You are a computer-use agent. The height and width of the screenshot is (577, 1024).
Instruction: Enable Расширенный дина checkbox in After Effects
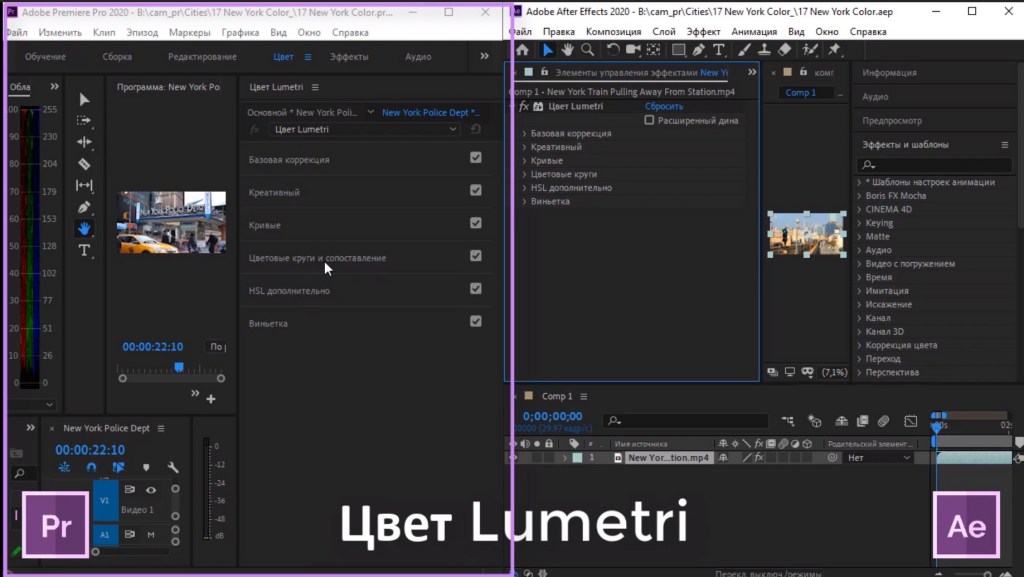(x=649, y=120)
